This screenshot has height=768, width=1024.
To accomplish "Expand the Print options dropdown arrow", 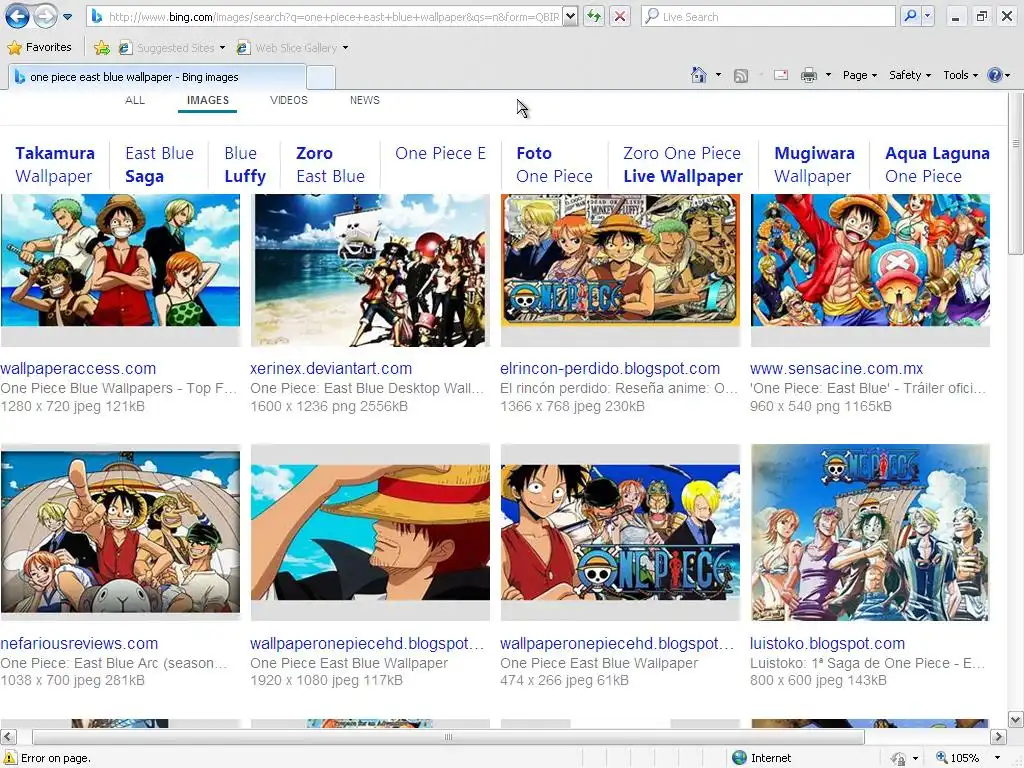I will (x=828, y=75).
